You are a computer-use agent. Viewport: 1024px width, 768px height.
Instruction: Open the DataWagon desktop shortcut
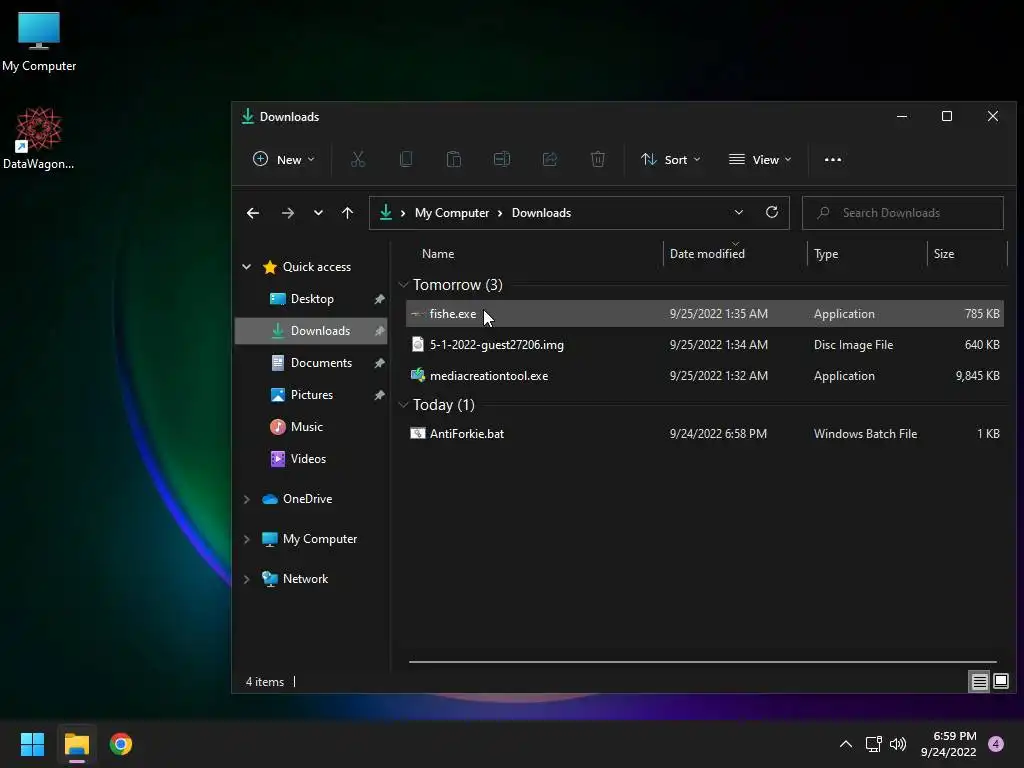pyautogui.click(x=39, y=138)
